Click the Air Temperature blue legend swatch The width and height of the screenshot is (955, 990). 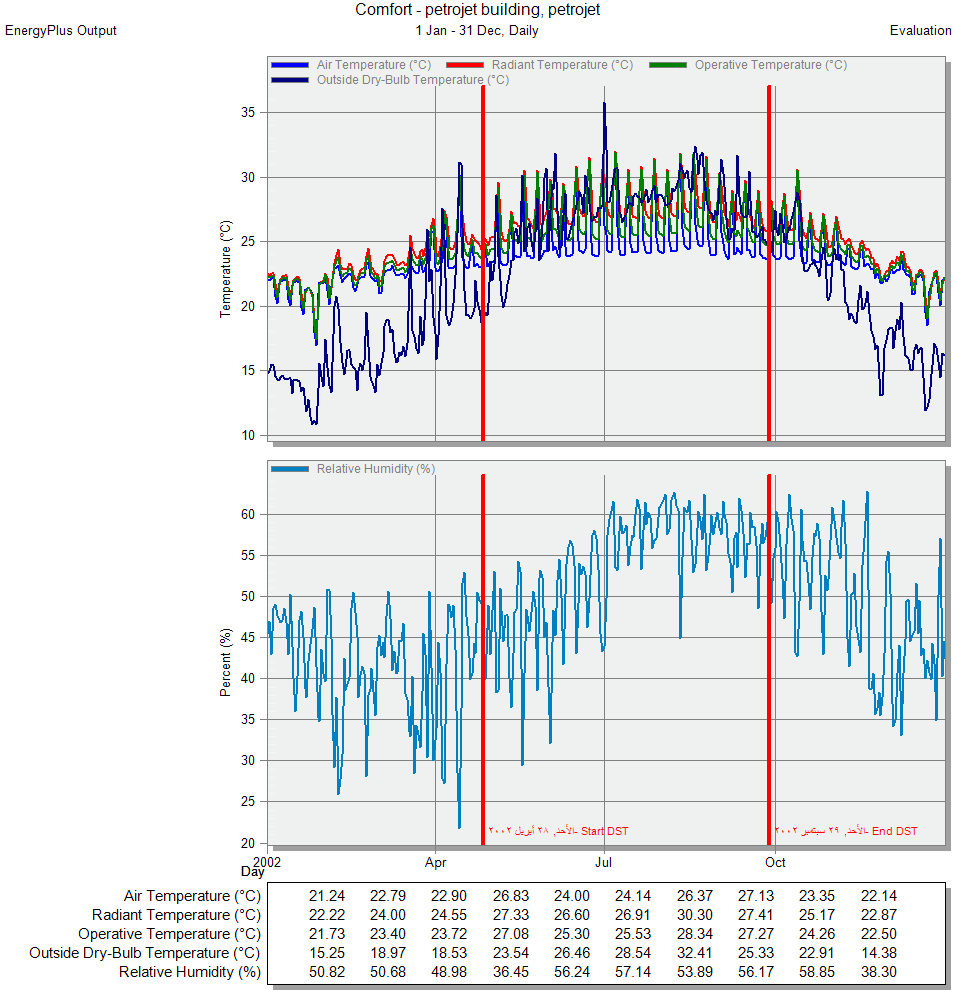[291, 65]
